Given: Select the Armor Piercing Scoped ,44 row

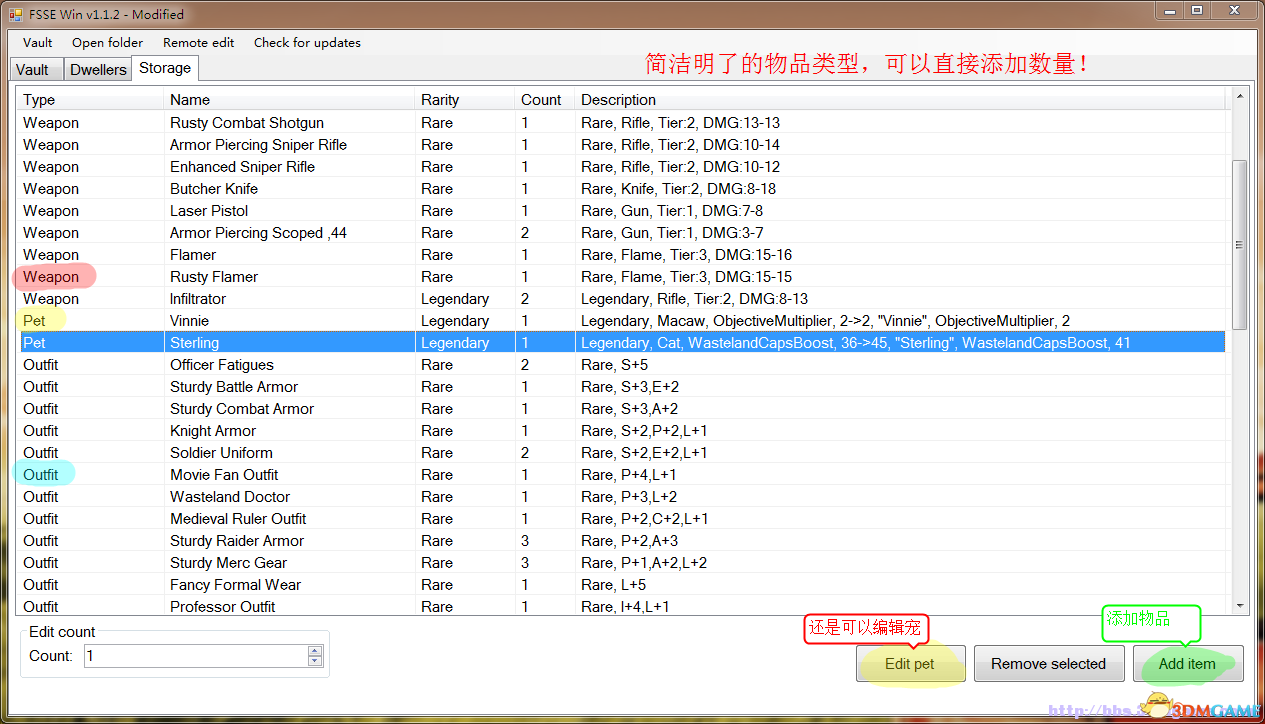Looking at the screenshot, I should click(621, 233).
